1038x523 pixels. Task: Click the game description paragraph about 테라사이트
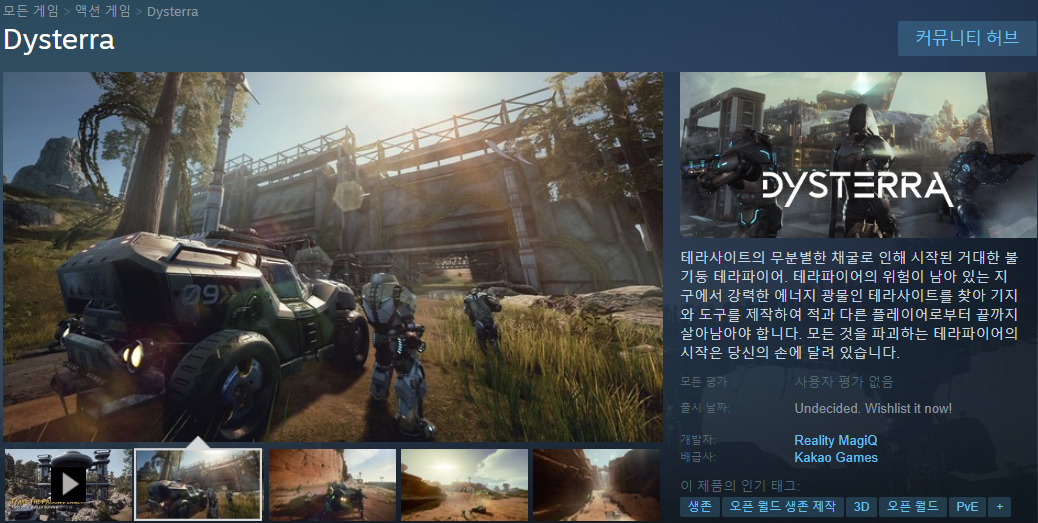pos(849,305)
